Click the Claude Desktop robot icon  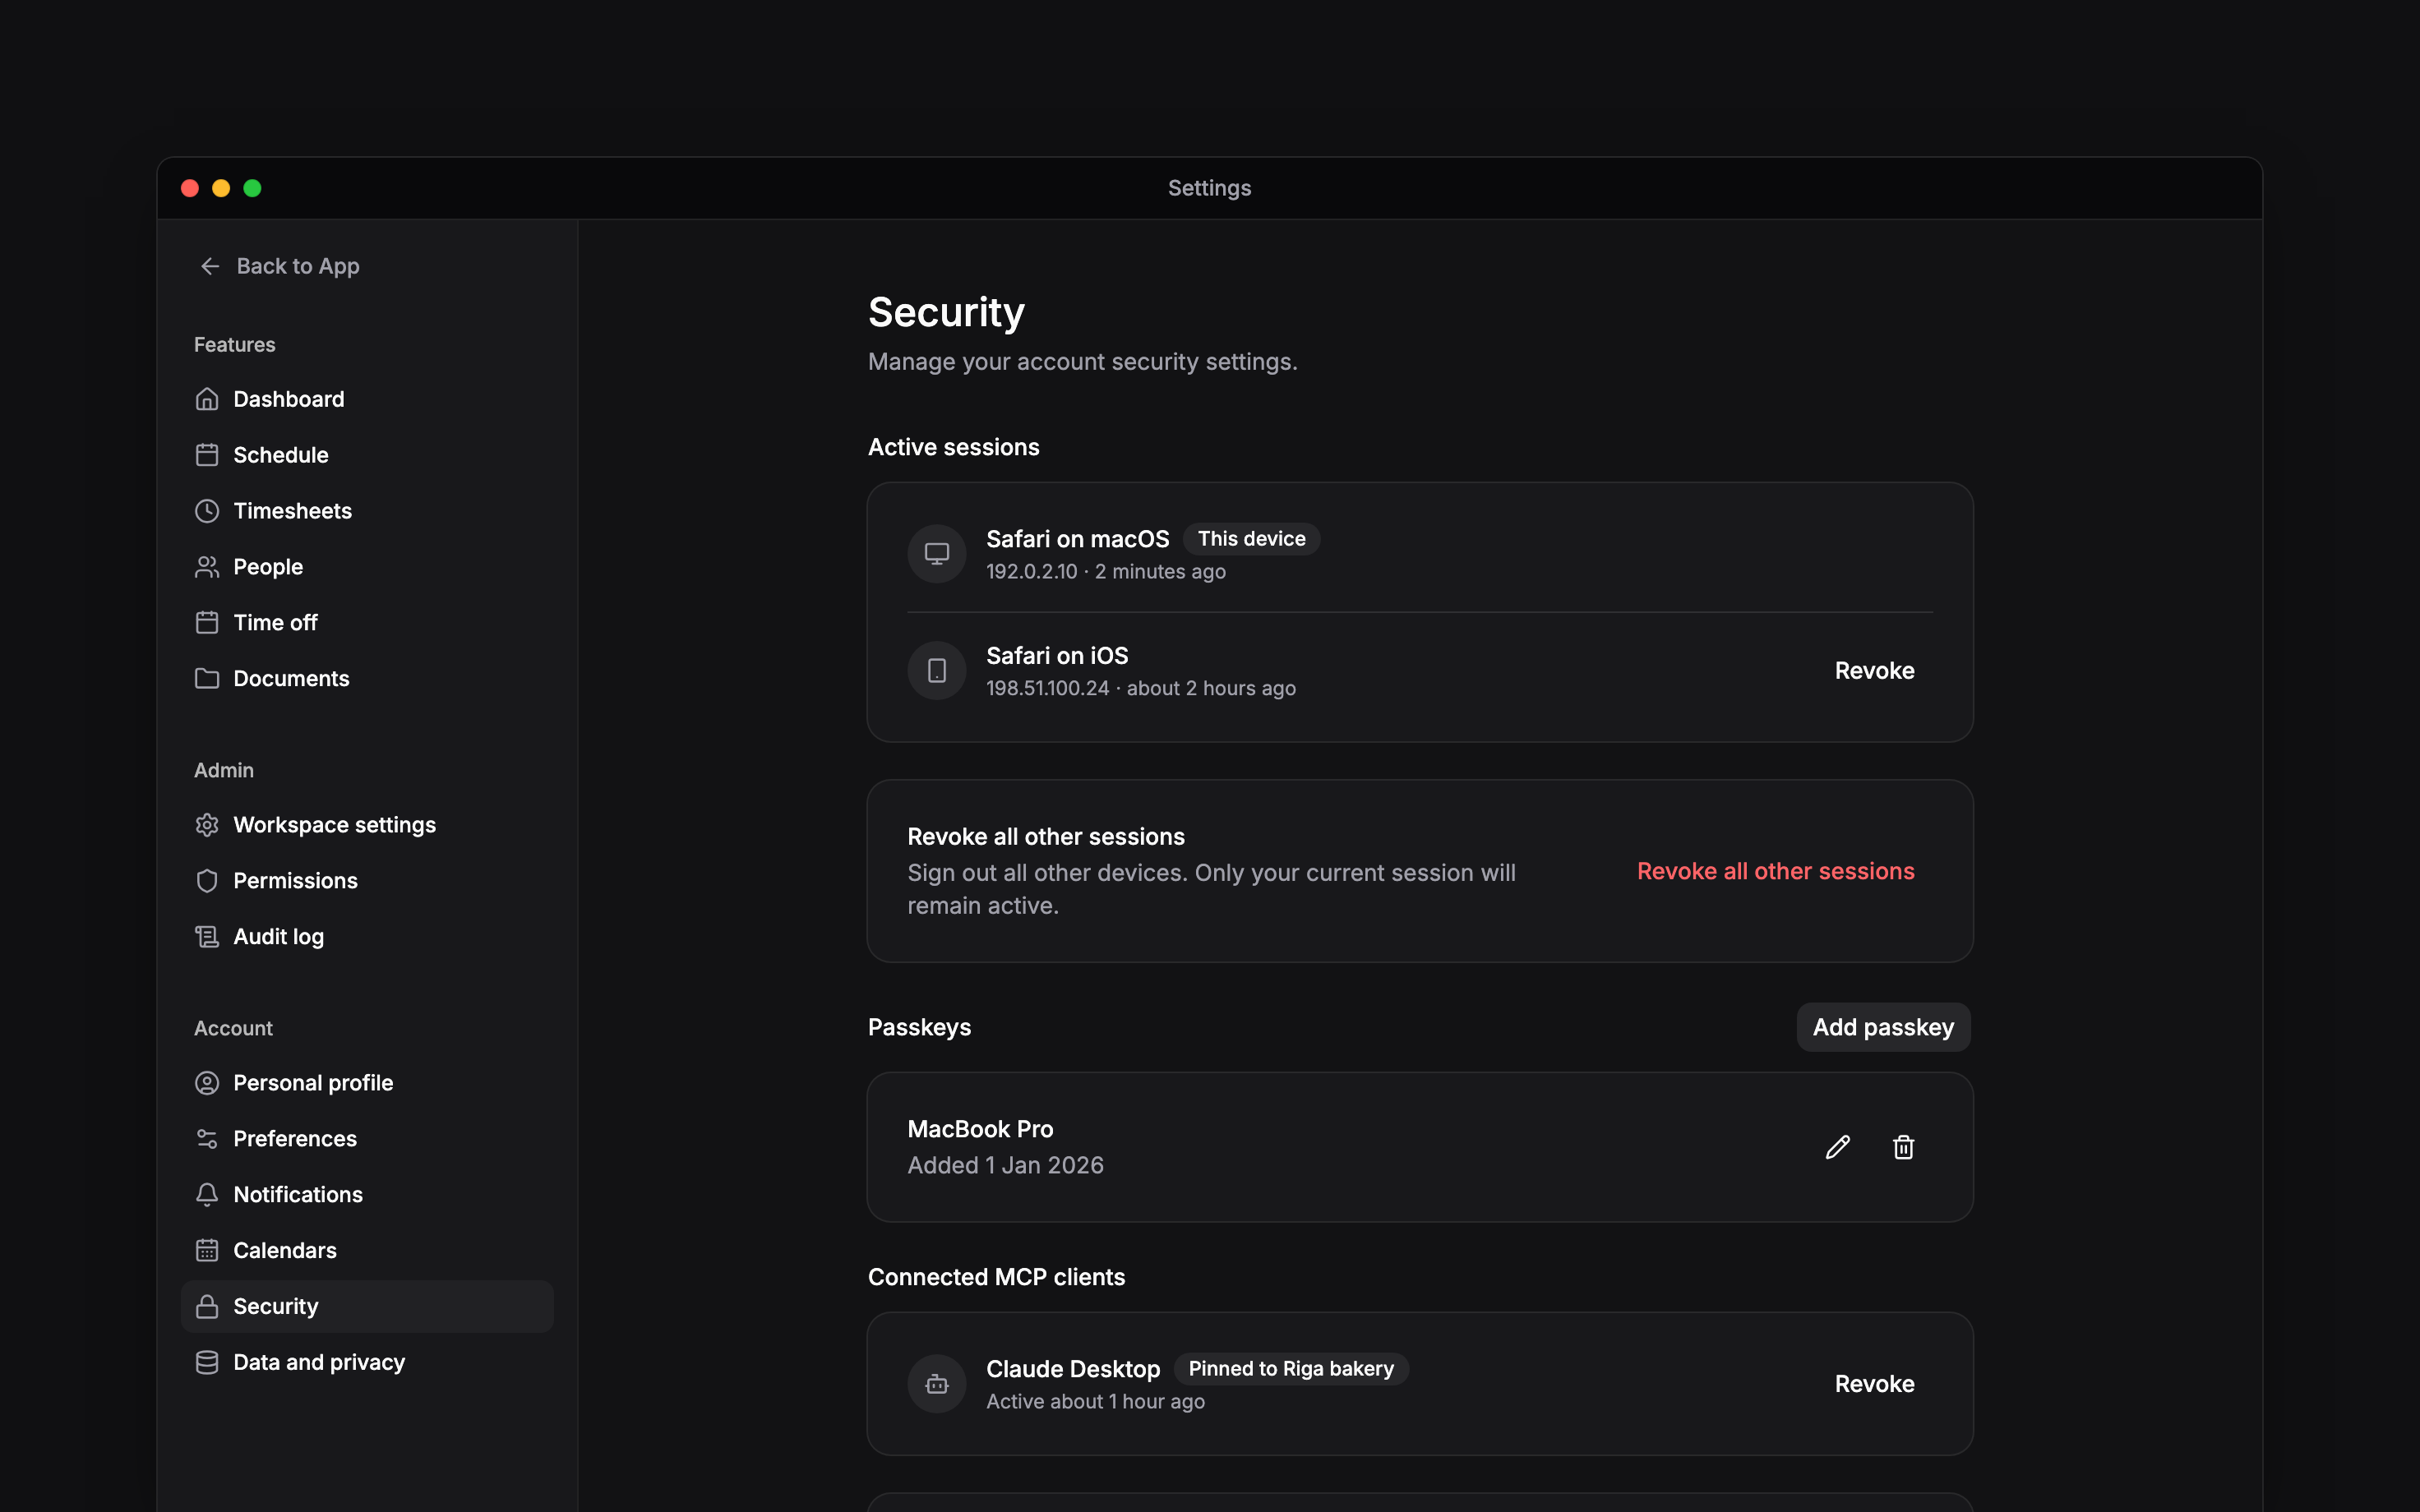pyautogui.click(x=937, y=1384)
